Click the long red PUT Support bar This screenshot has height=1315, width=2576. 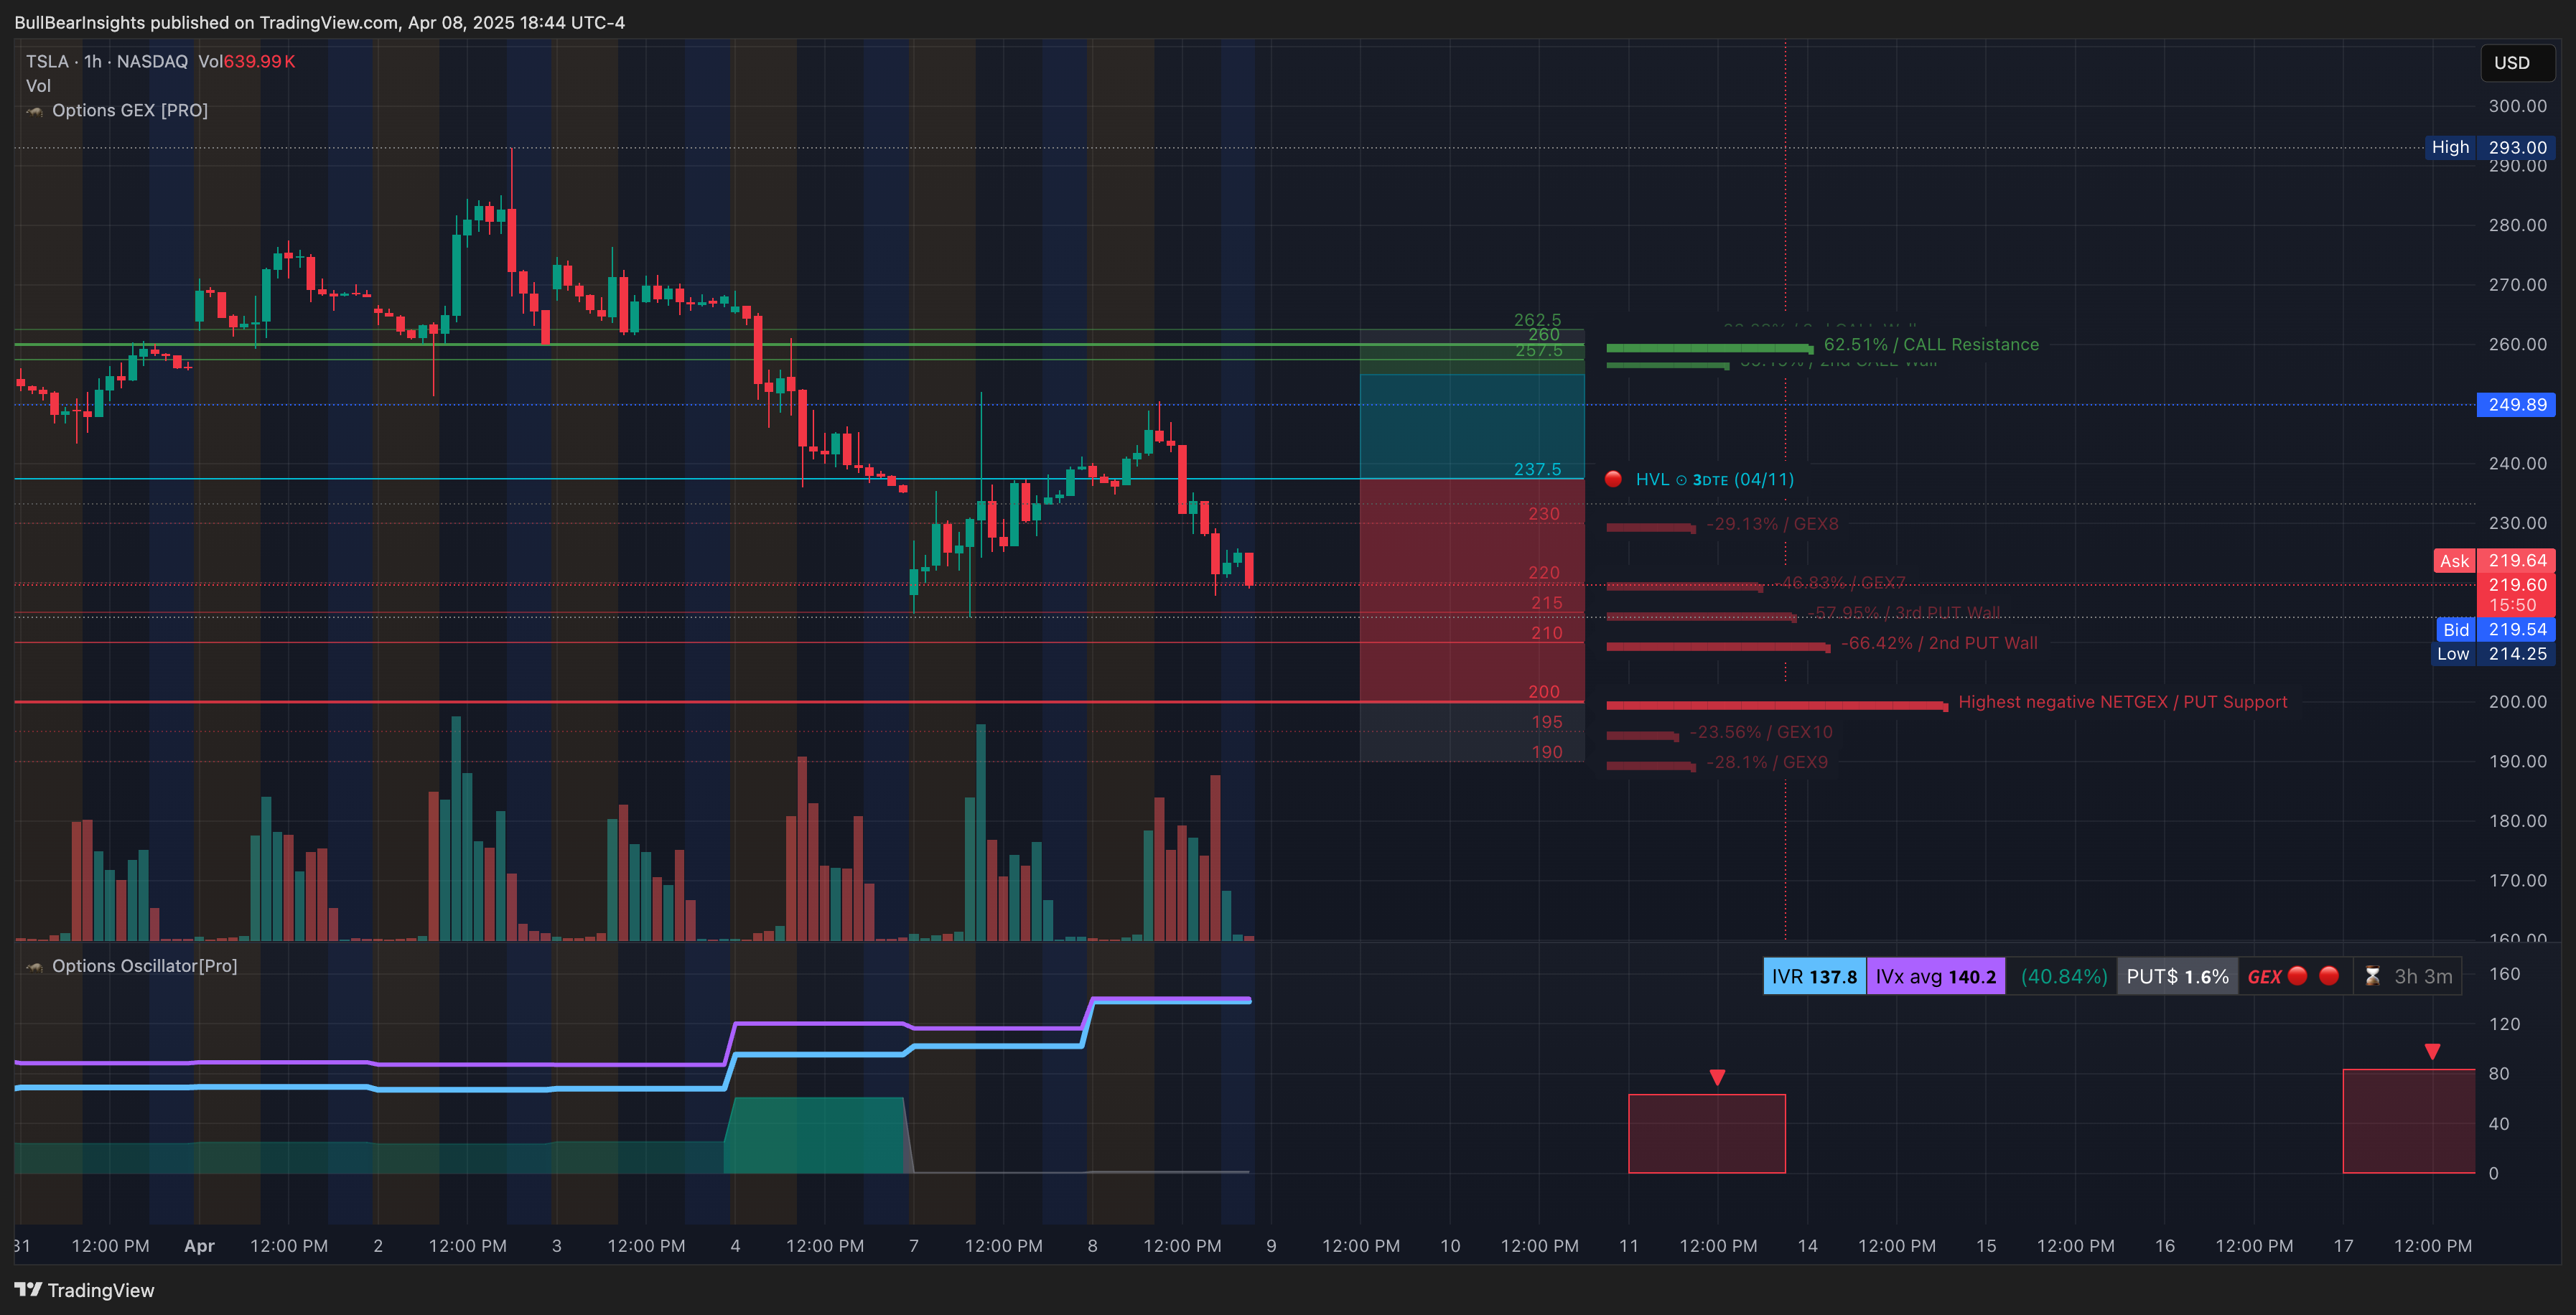[x=1777, y=706]
